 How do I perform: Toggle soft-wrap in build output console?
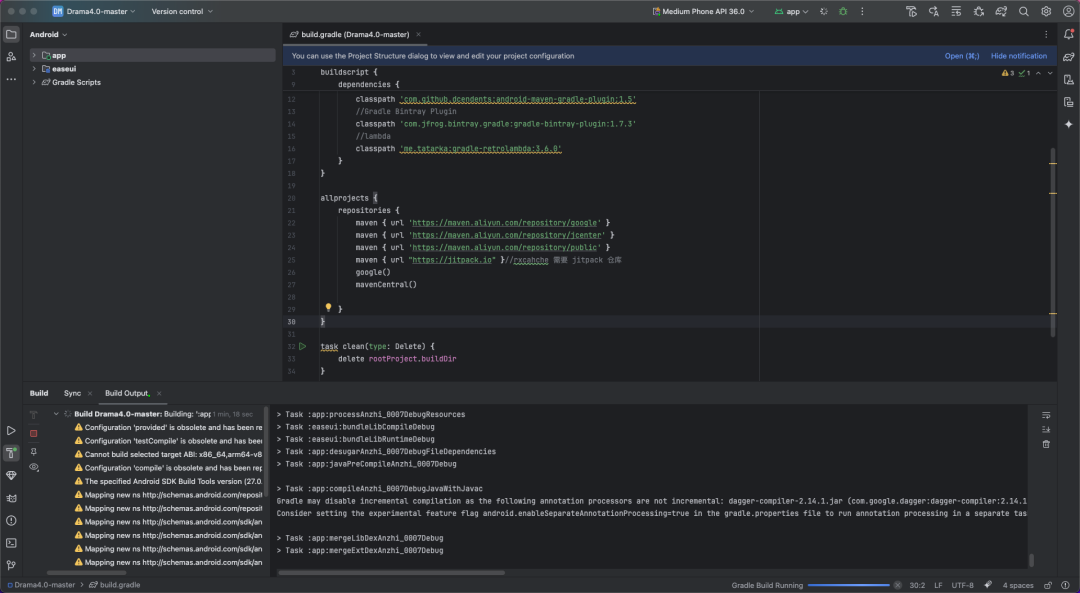(x=1046, y=415)
